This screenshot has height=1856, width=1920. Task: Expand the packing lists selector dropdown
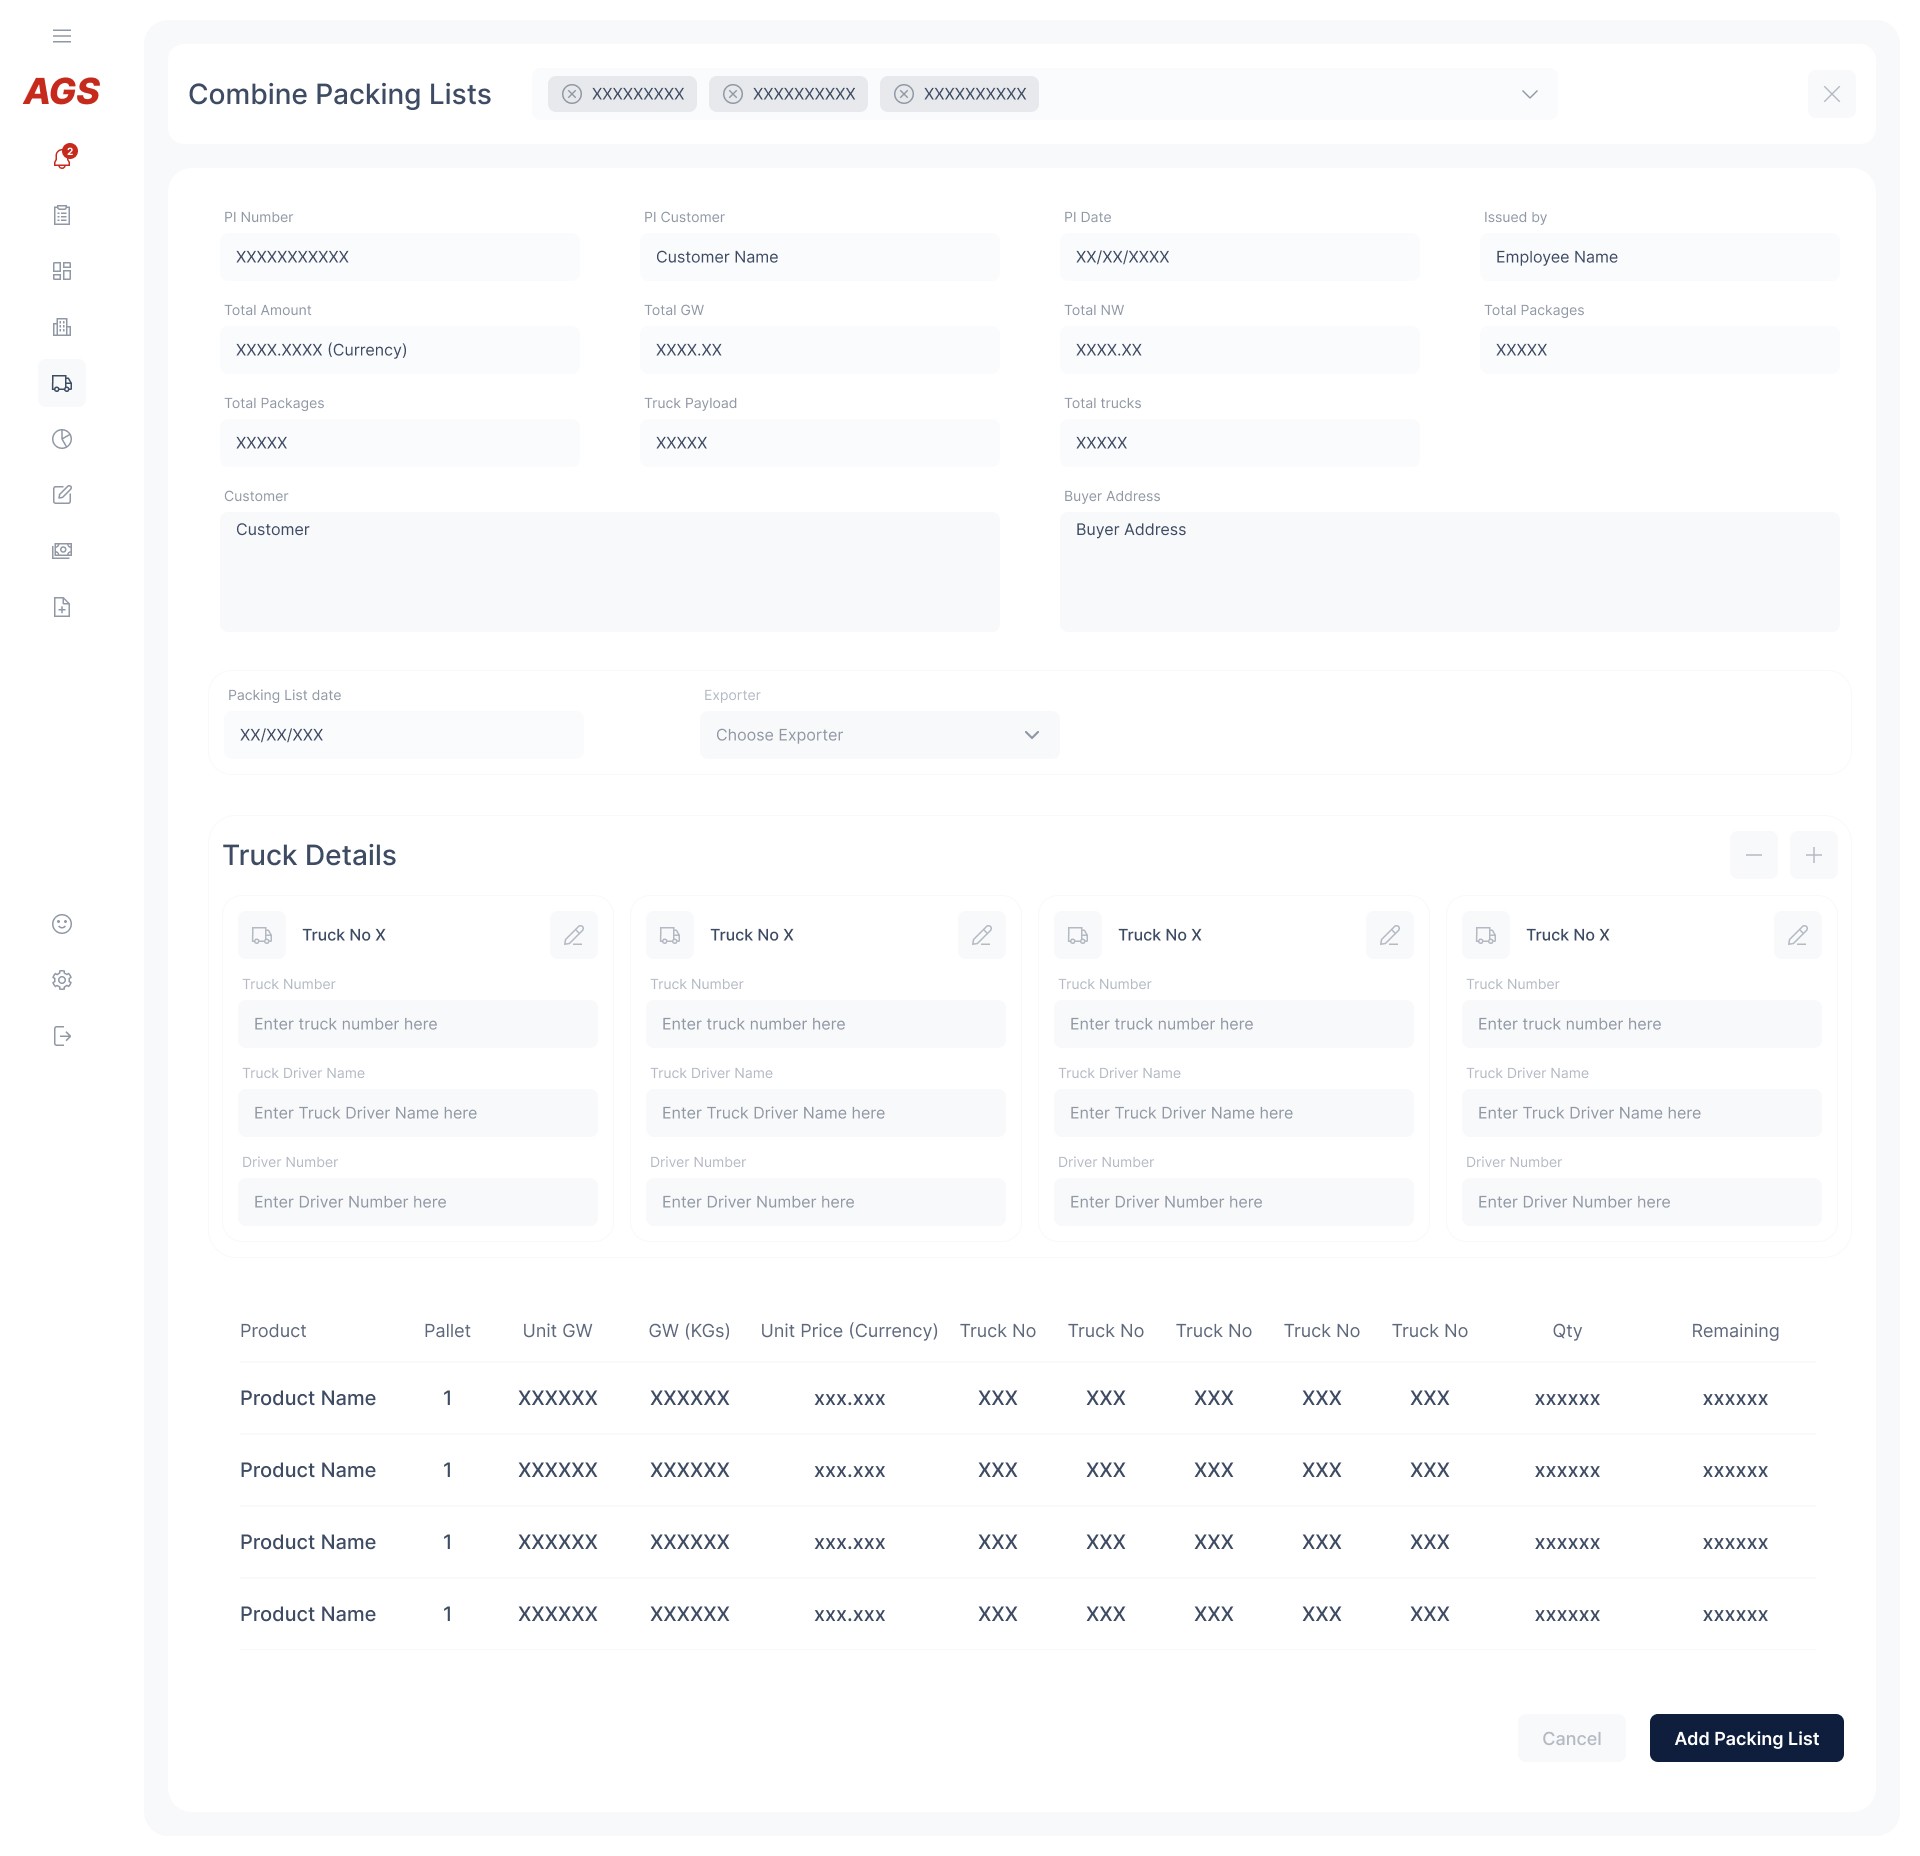point(1529,94)
